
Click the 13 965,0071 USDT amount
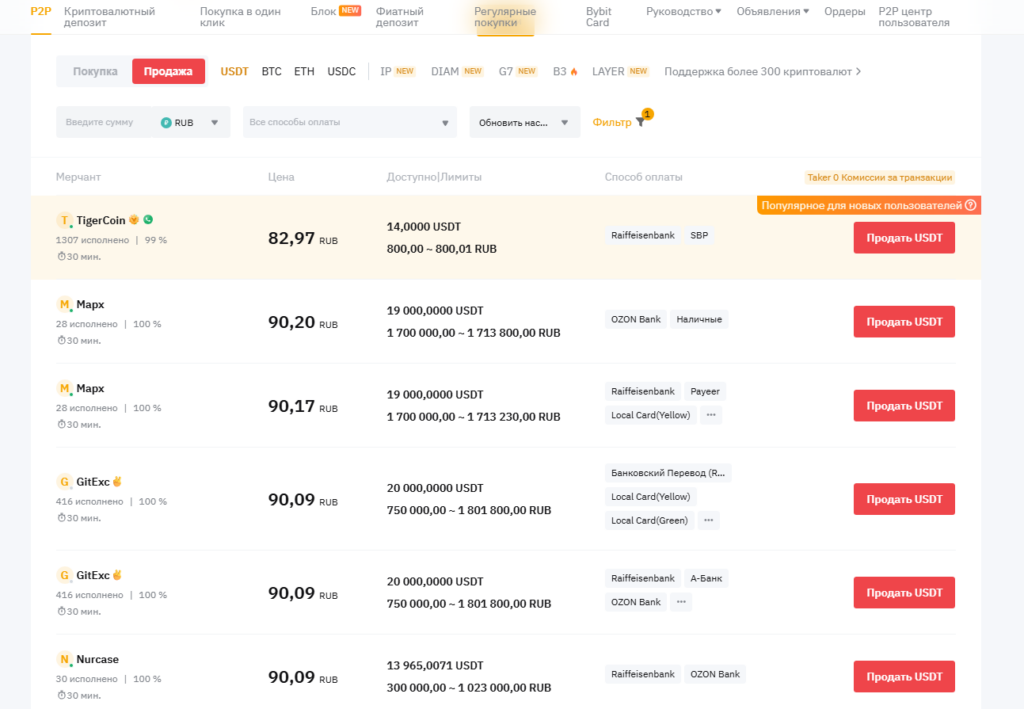tap(435, 665)
